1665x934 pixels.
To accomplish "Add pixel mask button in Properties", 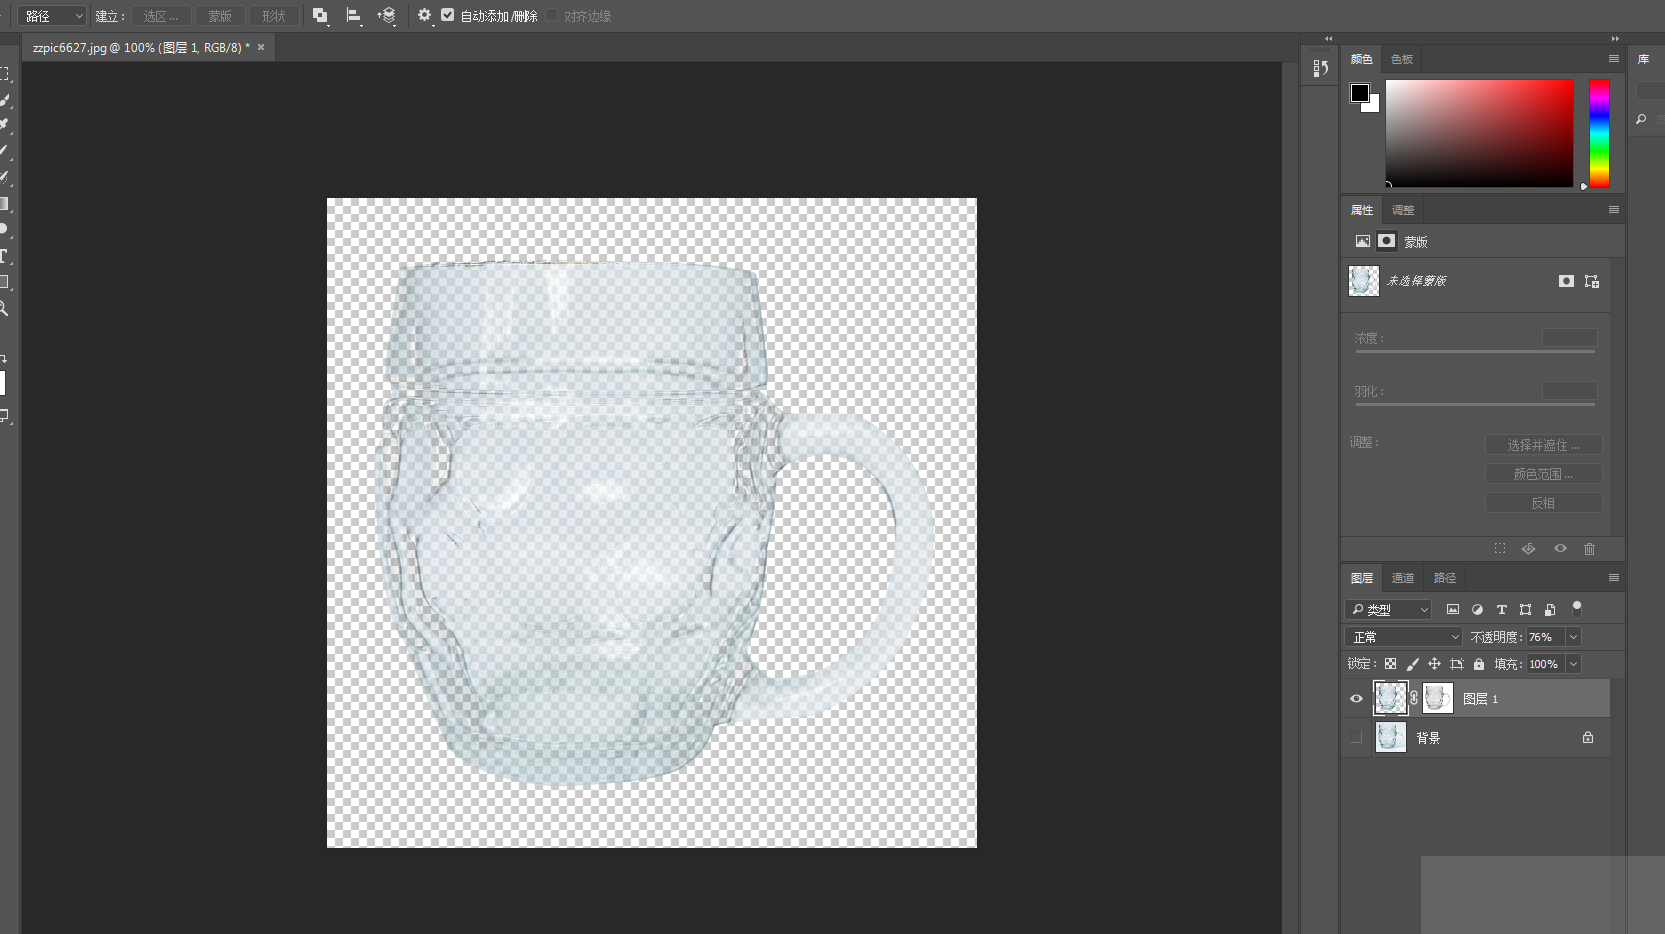I will point(1566,281).
